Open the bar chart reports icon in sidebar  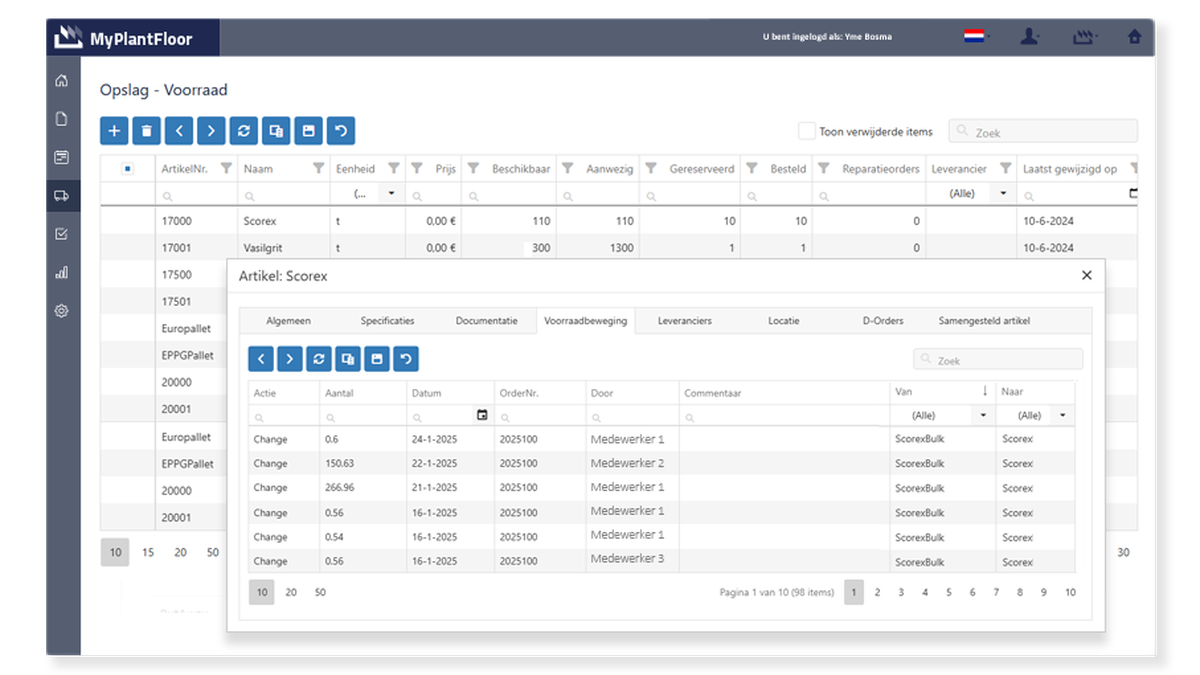pos(62,272)
